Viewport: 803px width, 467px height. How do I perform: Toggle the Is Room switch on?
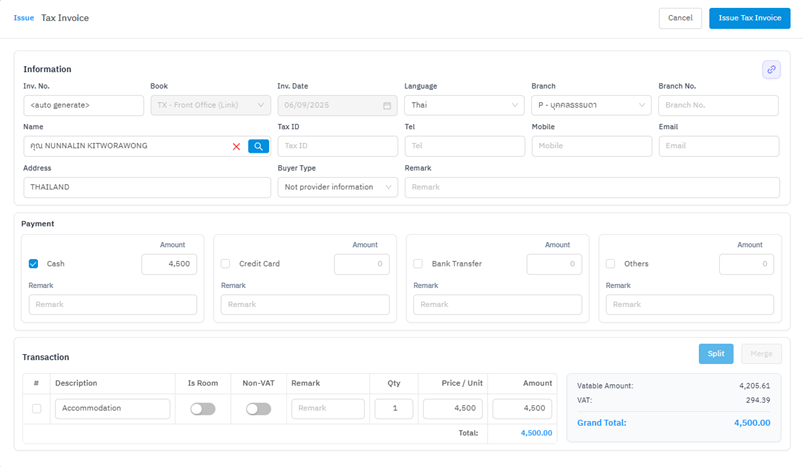coord(203,409)
